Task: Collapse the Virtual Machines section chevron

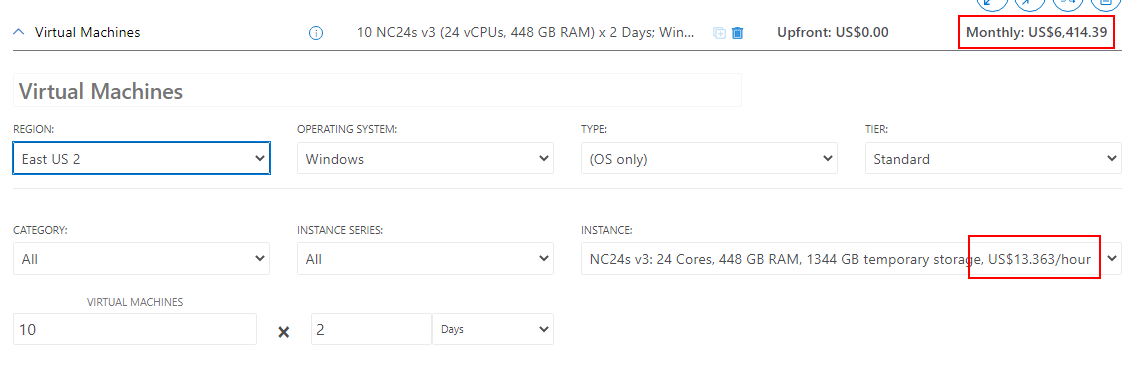Action: 20,33
